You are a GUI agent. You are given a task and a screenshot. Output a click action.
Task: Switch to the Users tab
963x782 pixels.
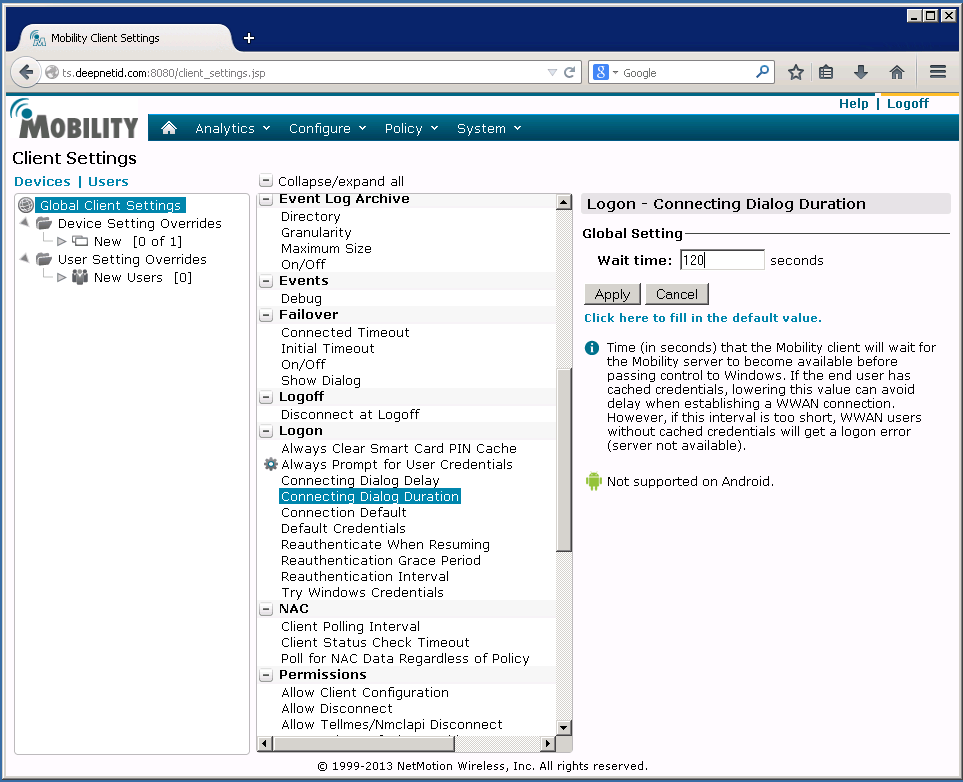point(108,181)
